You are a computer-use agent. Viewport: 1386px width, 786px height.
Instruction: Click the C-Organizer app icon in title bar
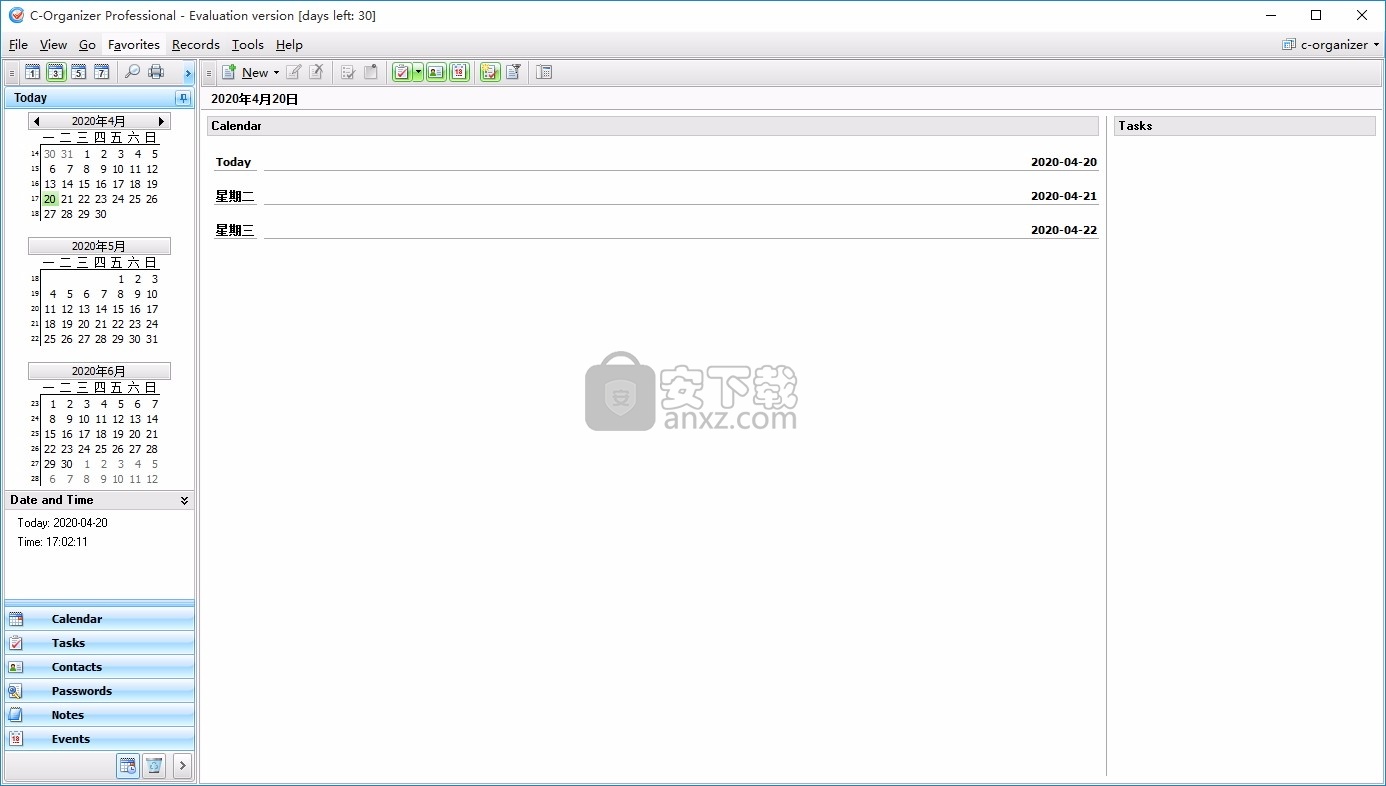[x=16, y=15]
